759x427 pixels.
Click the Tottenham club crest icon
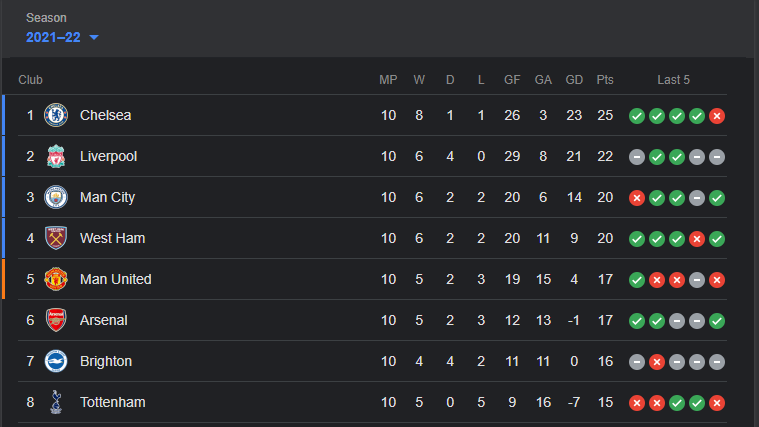click(x=56, y=402)
